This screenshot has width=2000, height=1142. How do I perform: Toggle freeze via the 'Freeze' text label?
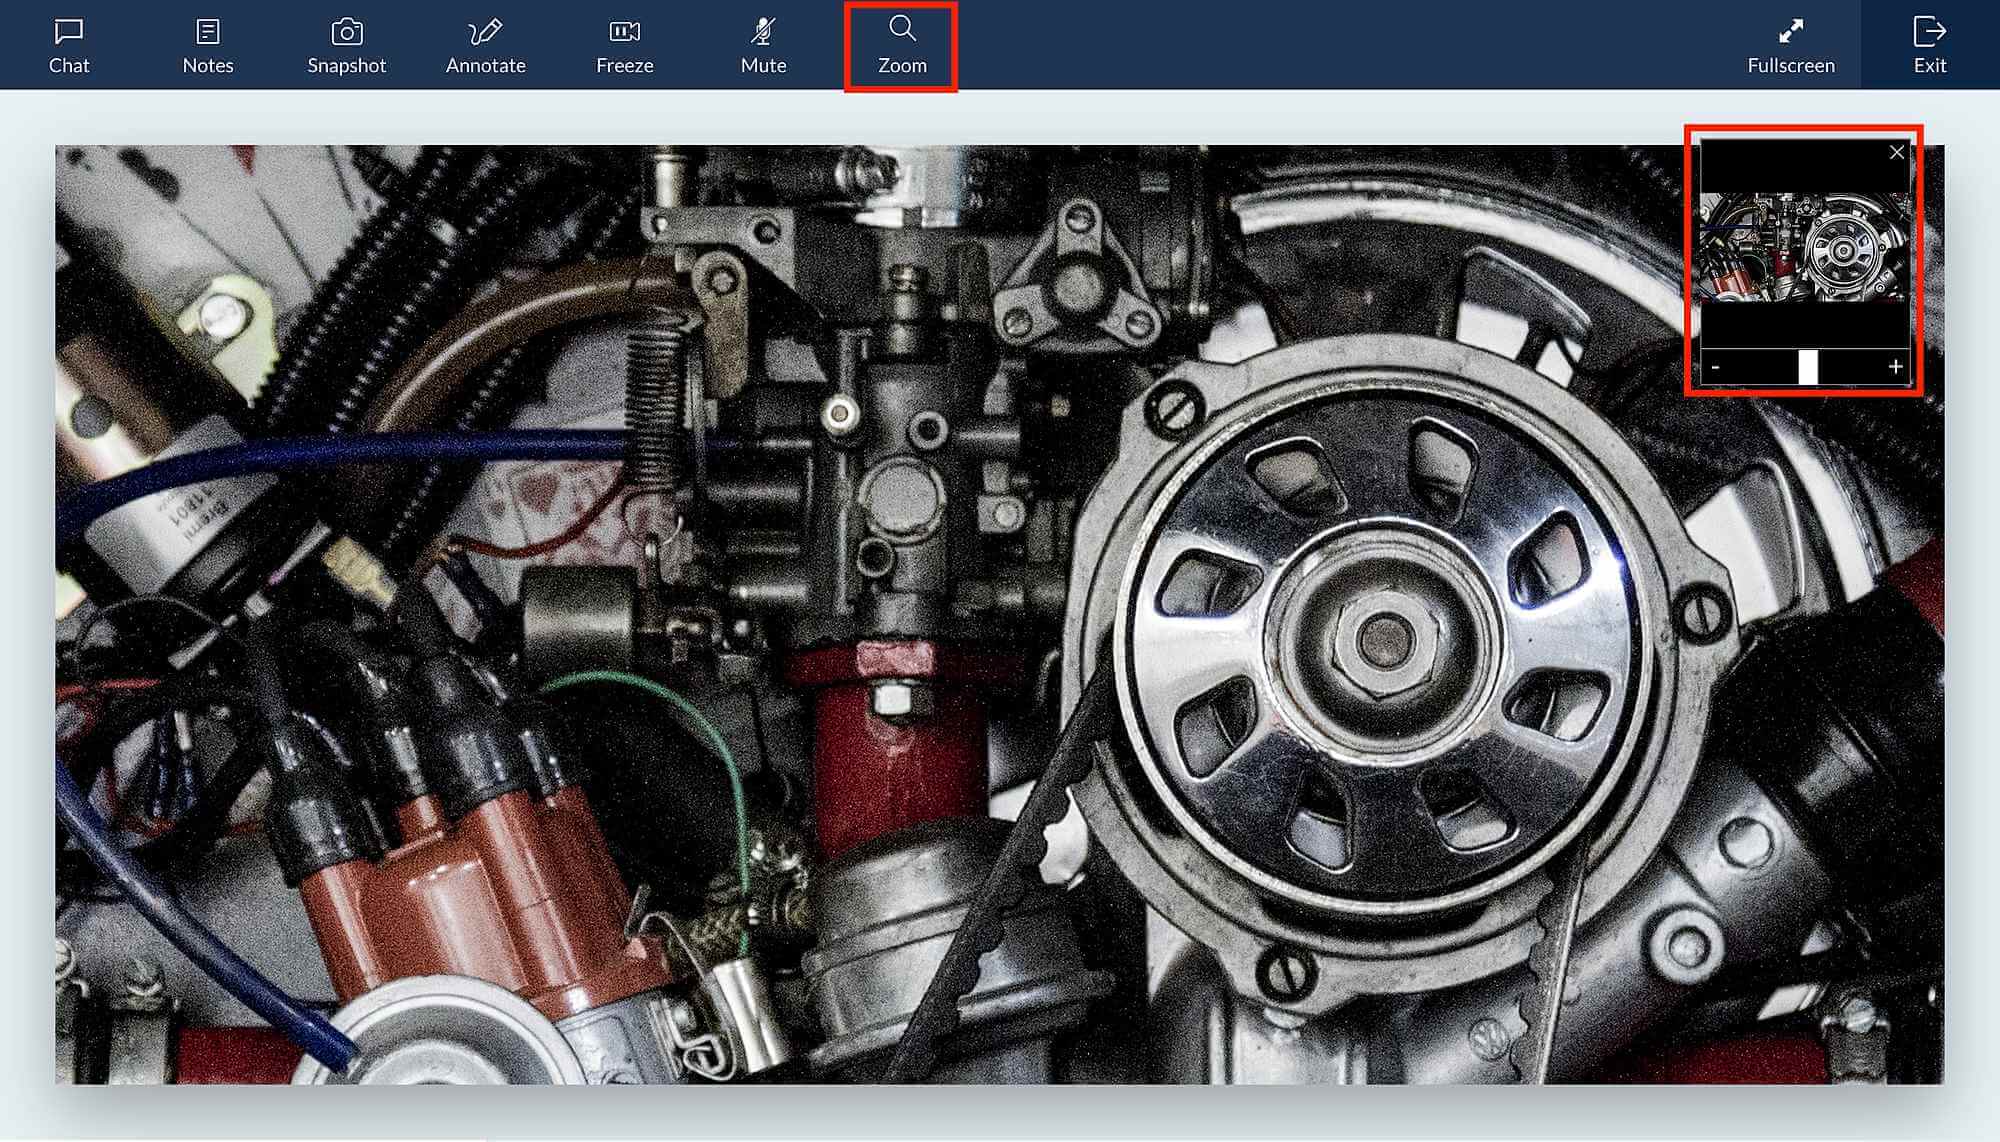pos(624,65)
